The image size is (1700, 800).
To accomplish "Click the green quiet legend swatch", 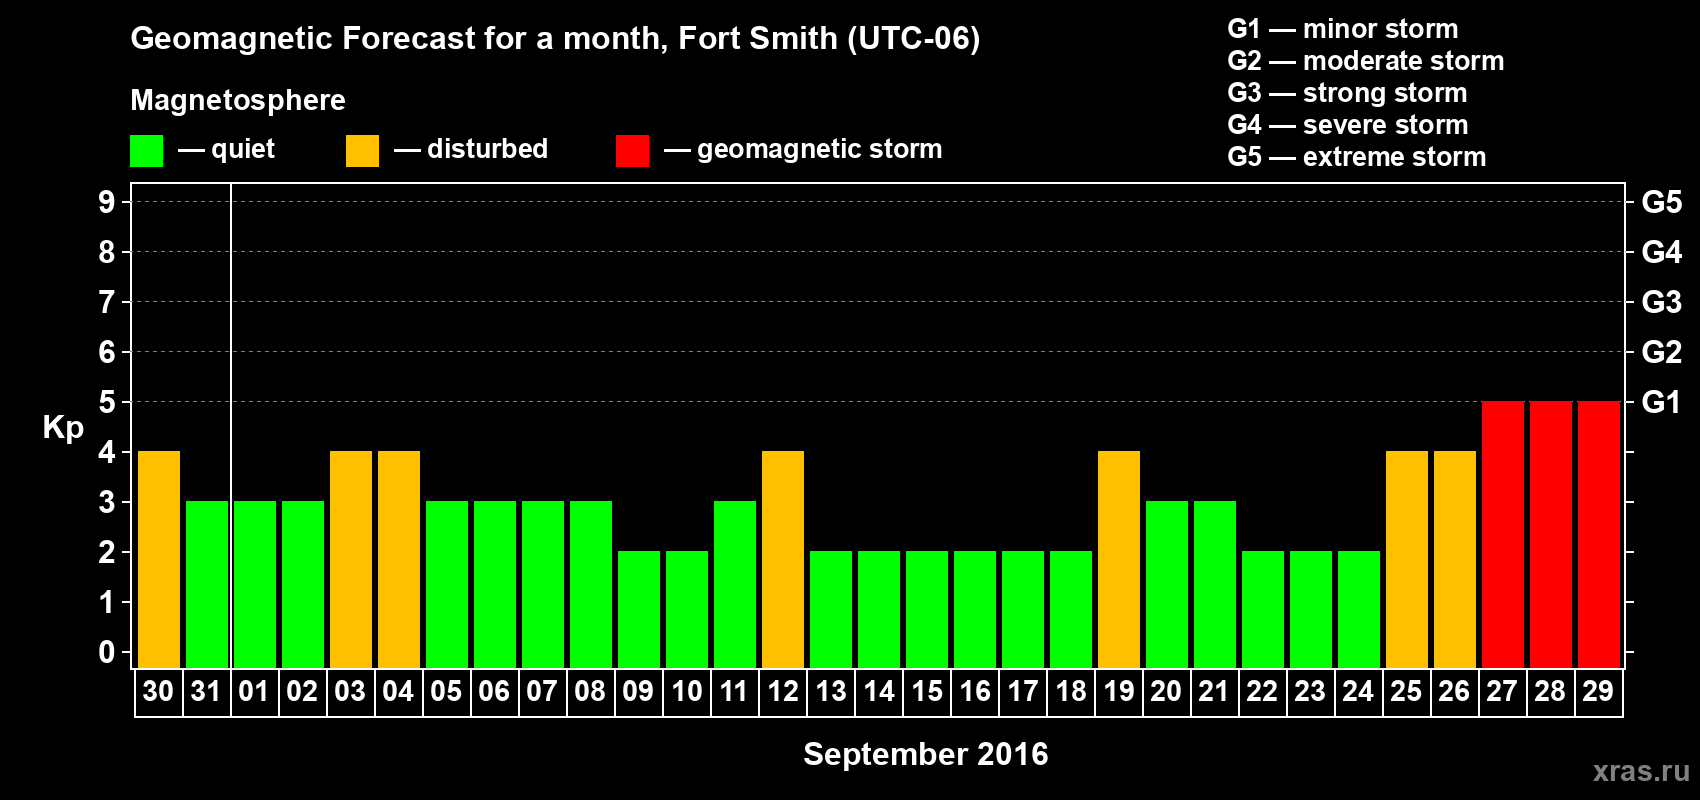I will click(x=146, y=151).
